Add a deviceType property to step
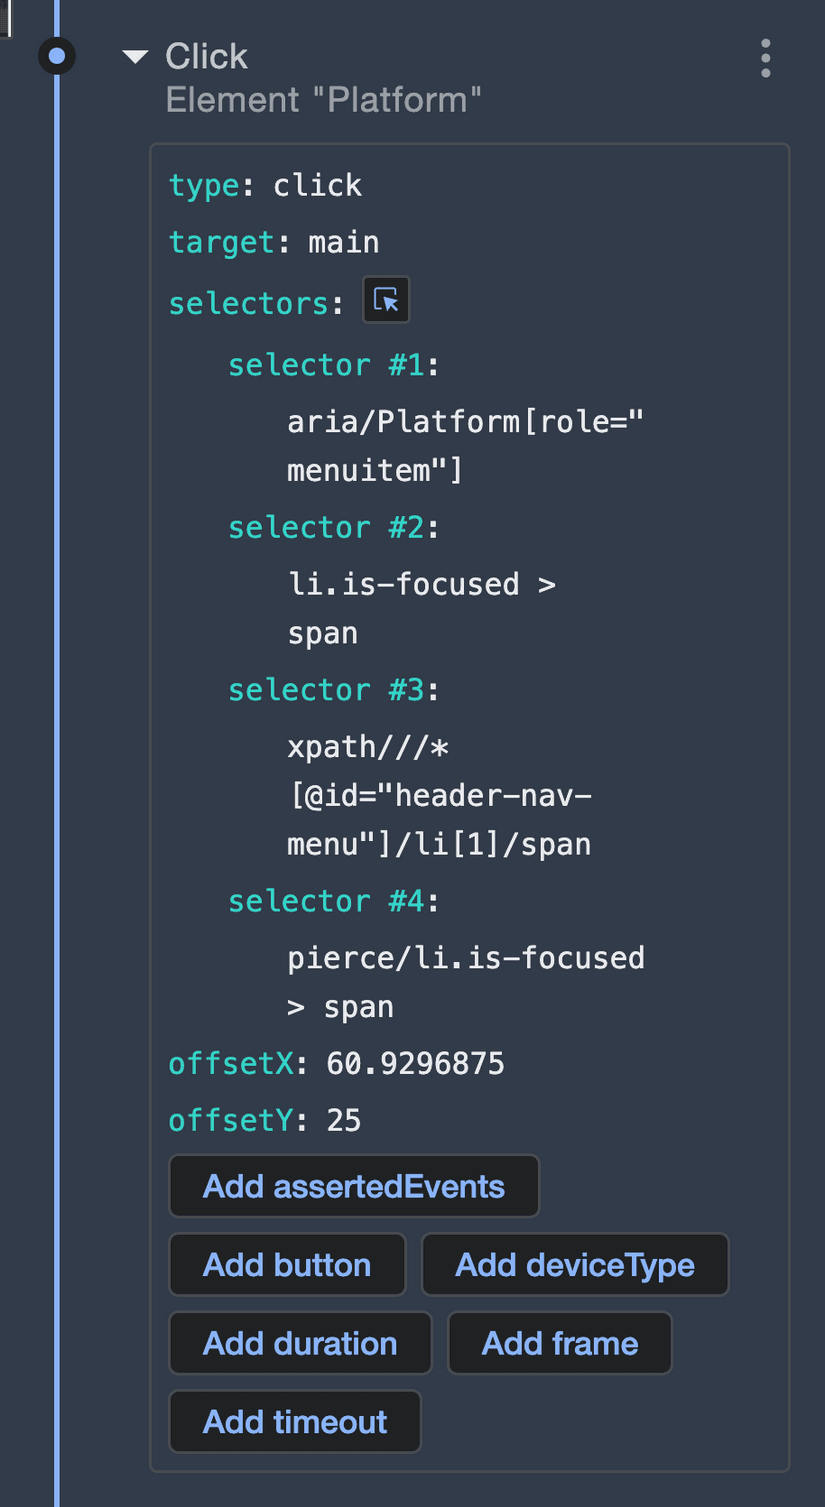The image size is (825, 1507). pos(575,1265)
